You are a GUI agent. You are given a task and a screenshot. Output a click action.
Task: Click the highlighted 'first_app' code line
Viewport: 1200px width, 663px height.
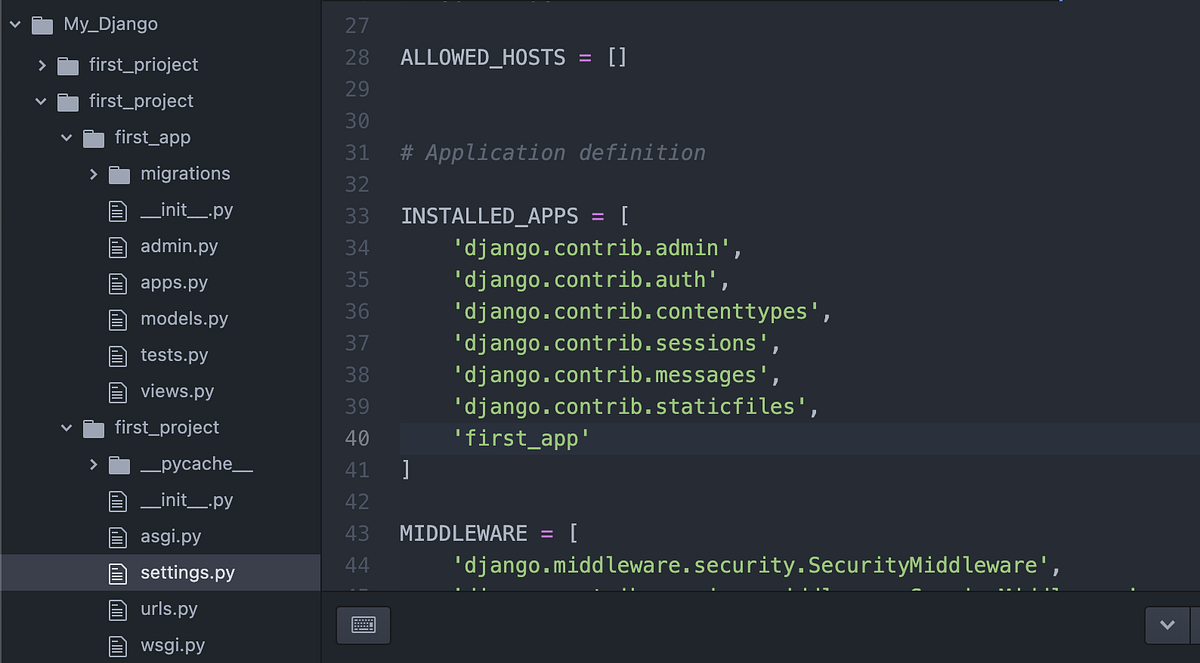(x=522, y=438)
